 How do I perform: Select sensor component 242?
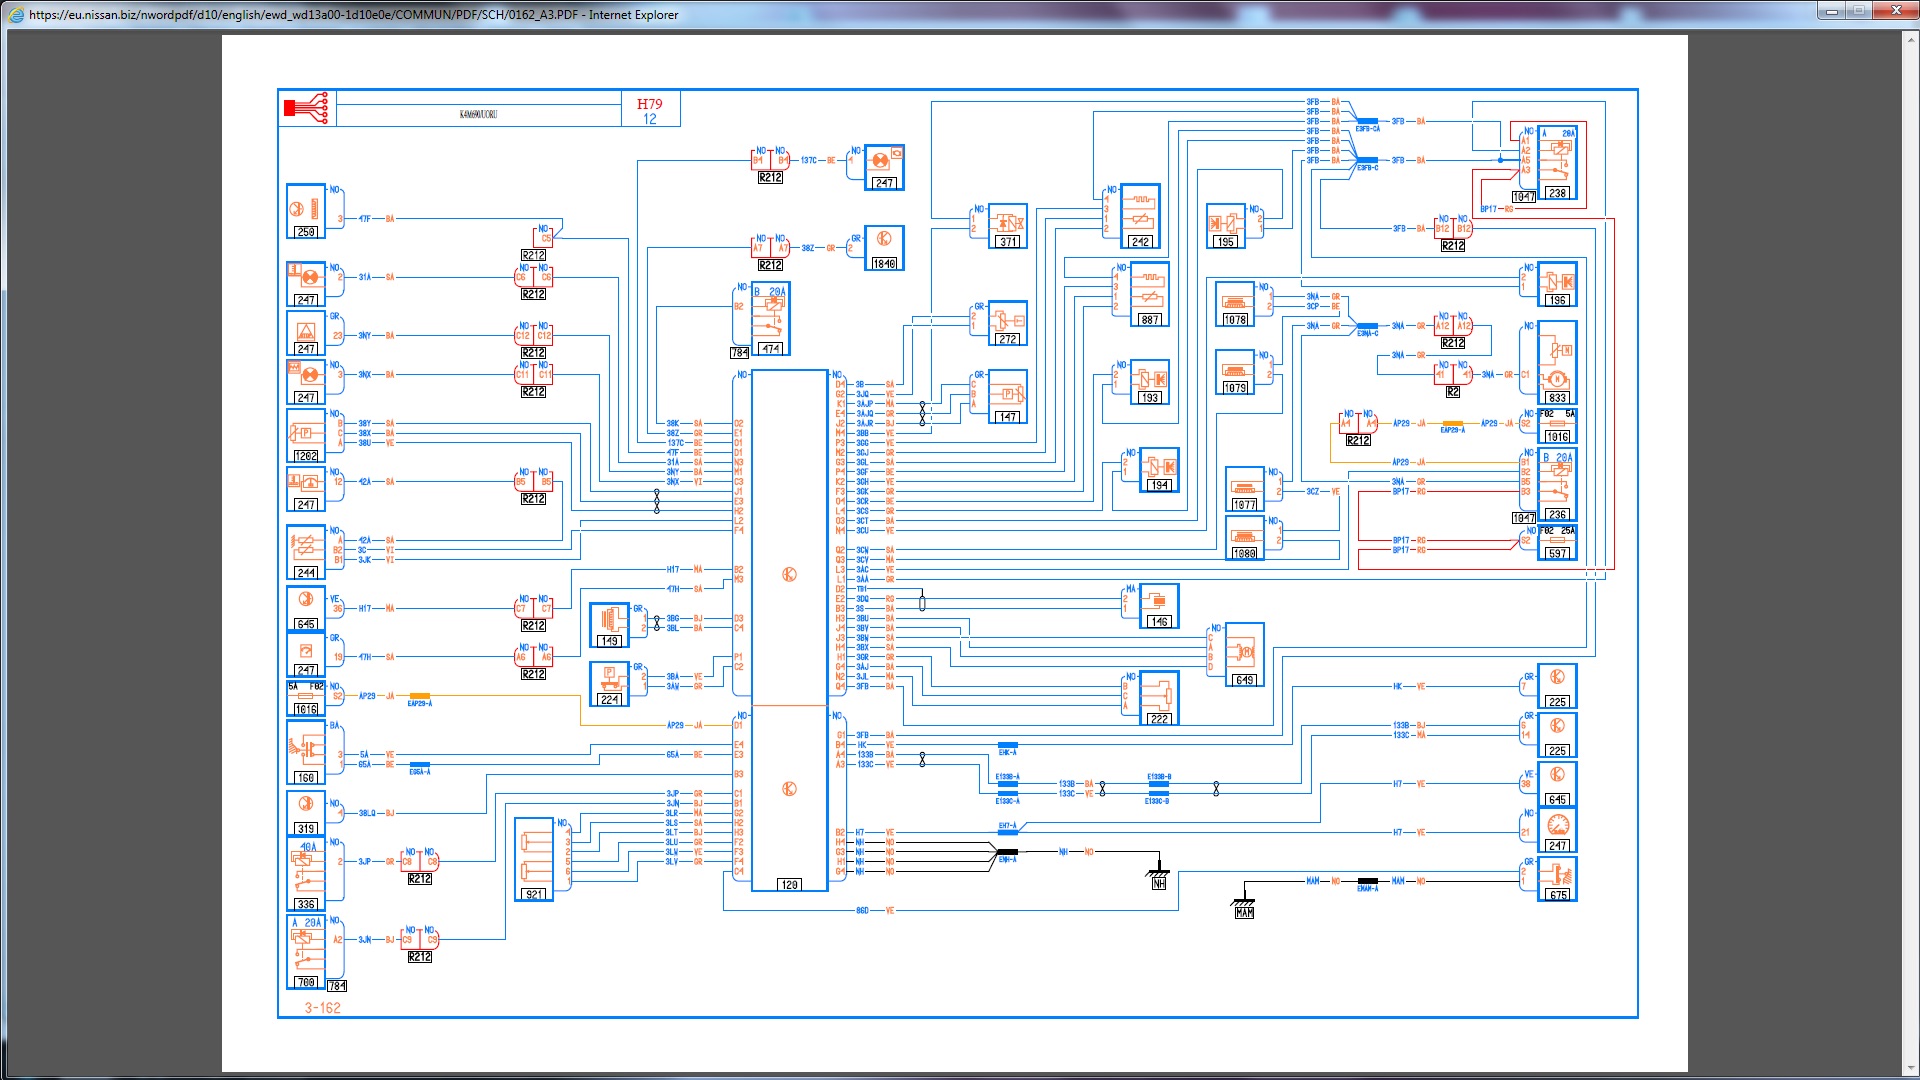(x=1140, y=216)
